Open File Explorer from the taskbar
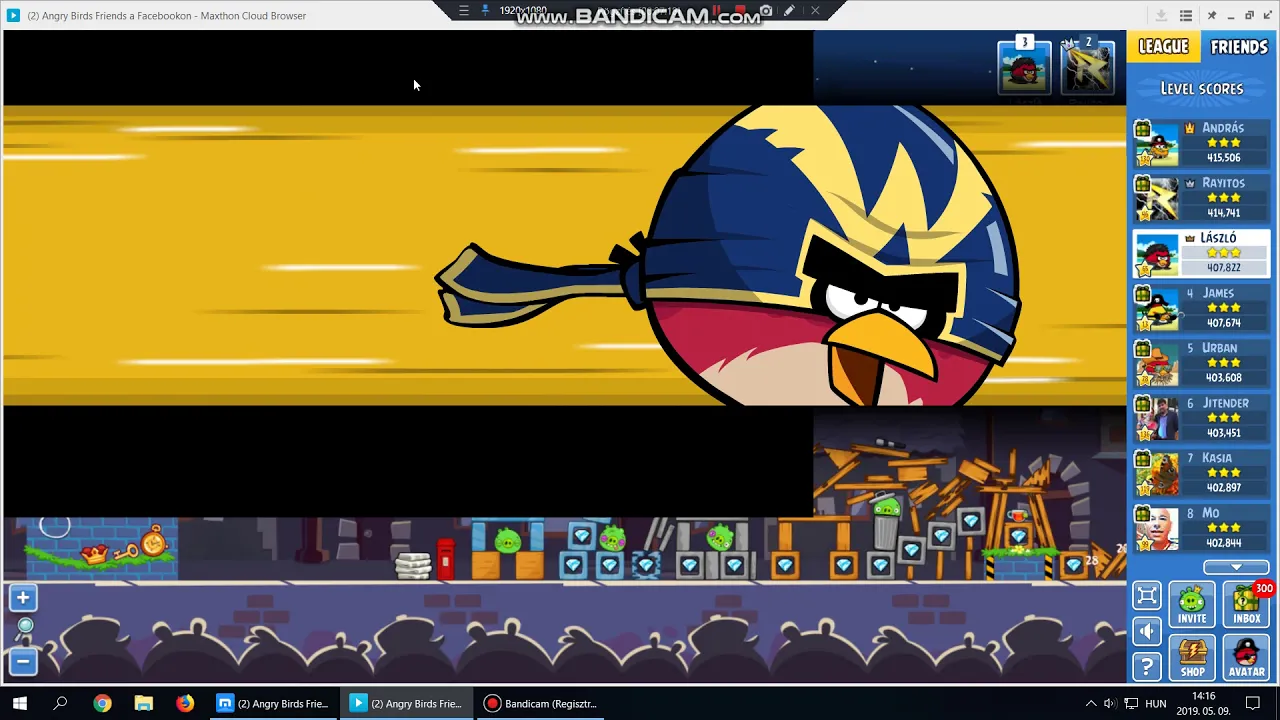The width and height of the screenshot is (1280, 720). (143, 703)
